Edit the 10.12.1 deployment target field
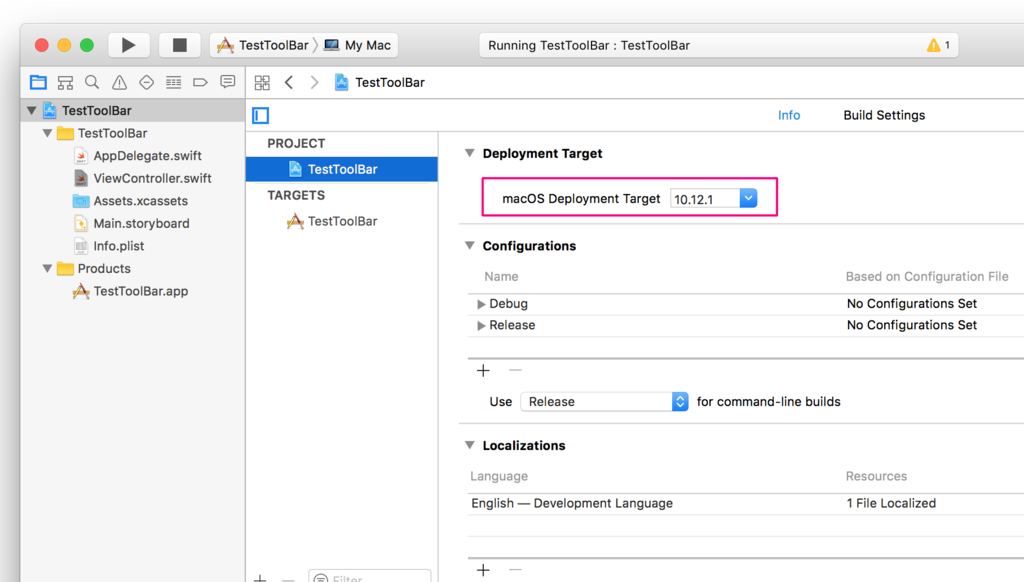Viewport: 1024px width, 582px height. [705, 199]
